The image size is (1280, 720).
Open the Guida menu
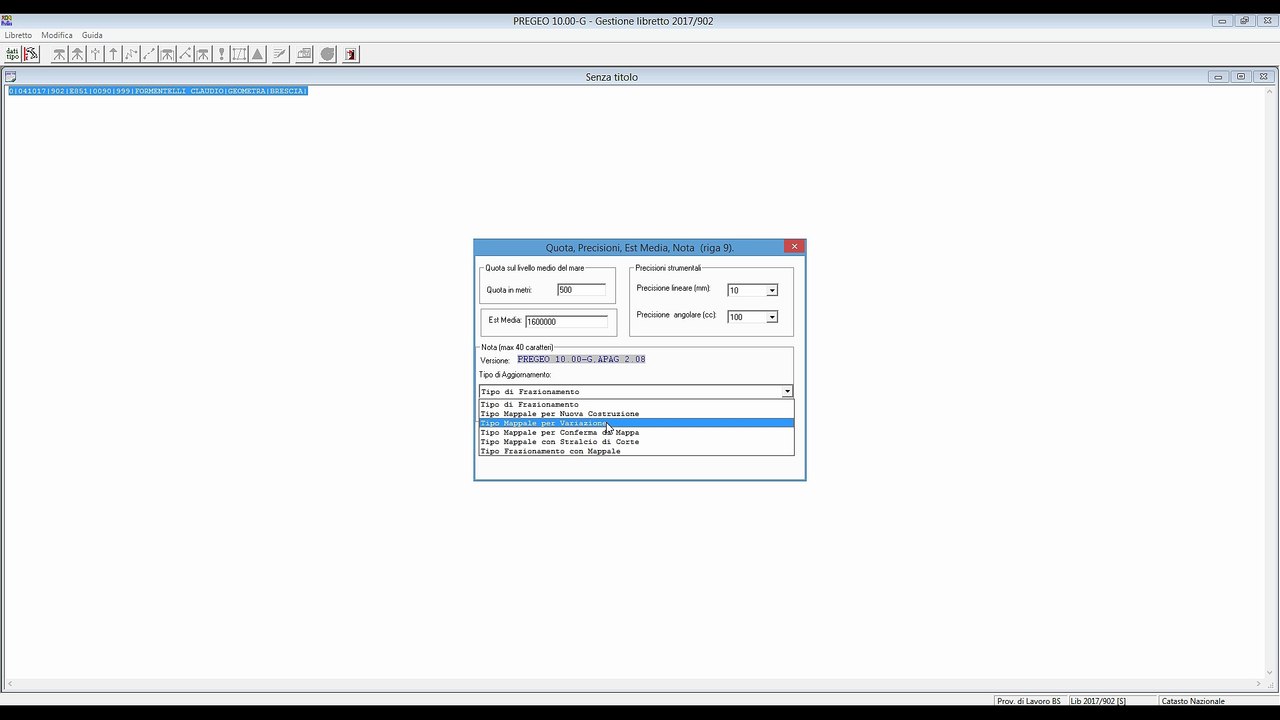point(92,35)
